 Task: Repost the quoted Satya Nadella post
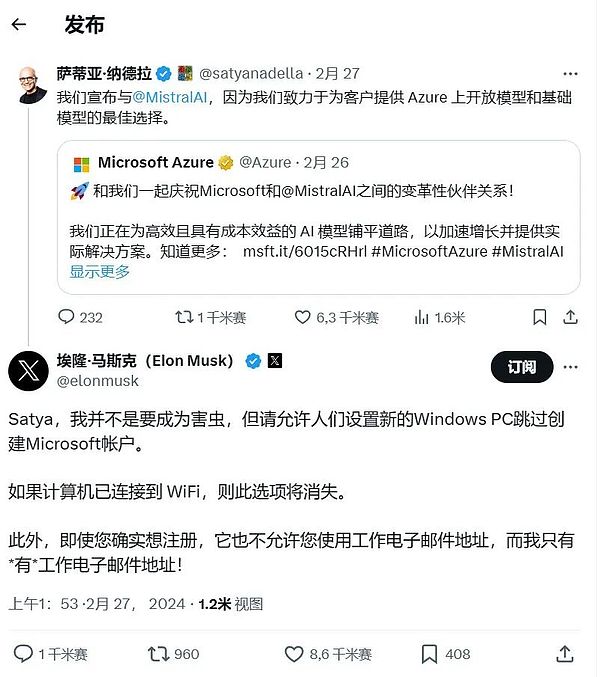tap(184, 317)
